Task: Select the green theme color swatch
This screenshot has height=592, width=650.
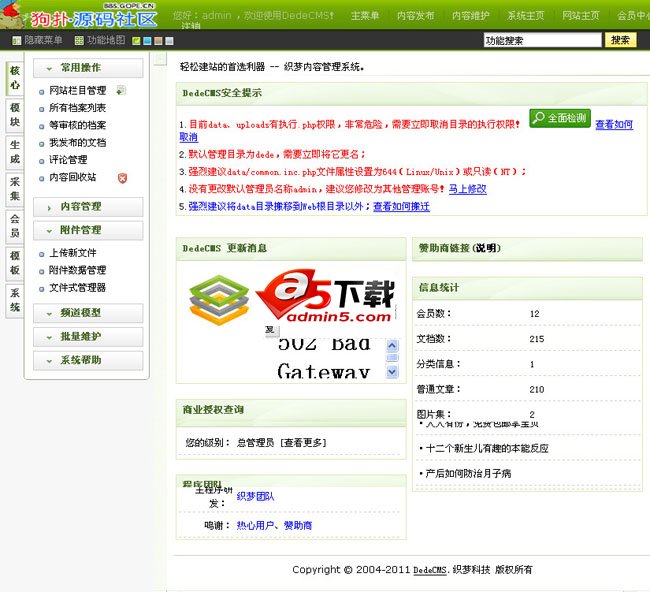Action: [x=136, y=41]
